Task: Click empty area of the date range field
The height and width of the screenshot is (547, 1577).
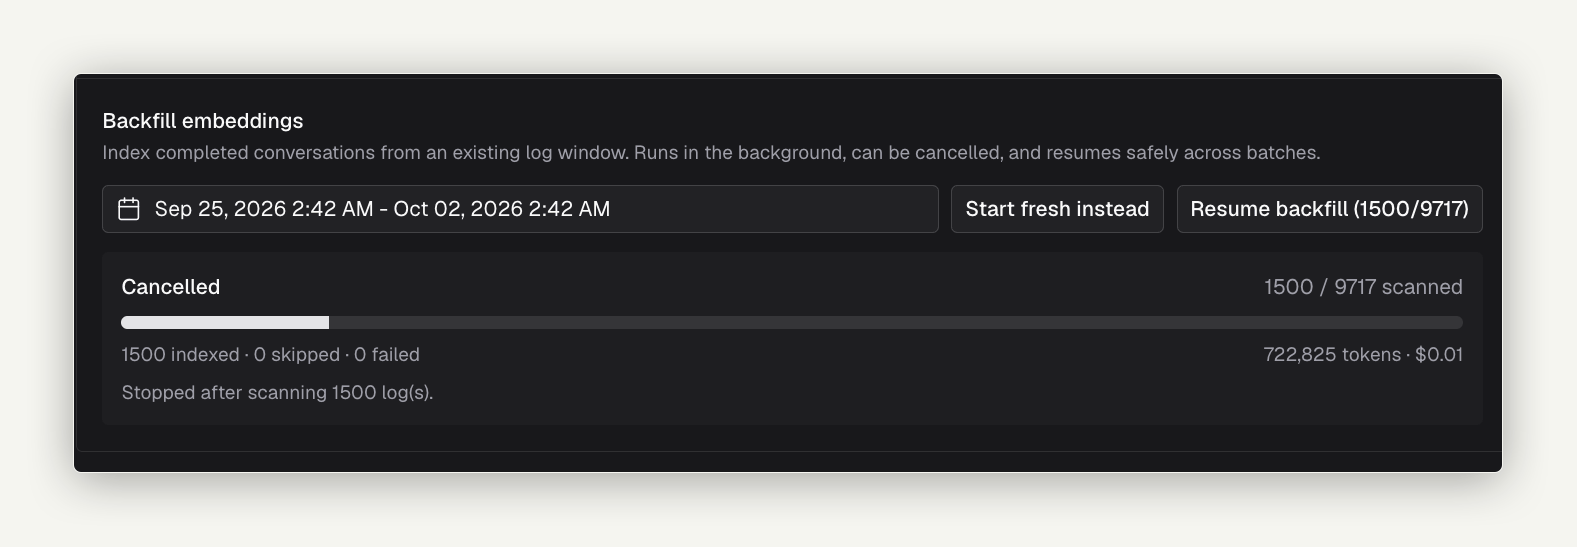Action: coord(775,209)
